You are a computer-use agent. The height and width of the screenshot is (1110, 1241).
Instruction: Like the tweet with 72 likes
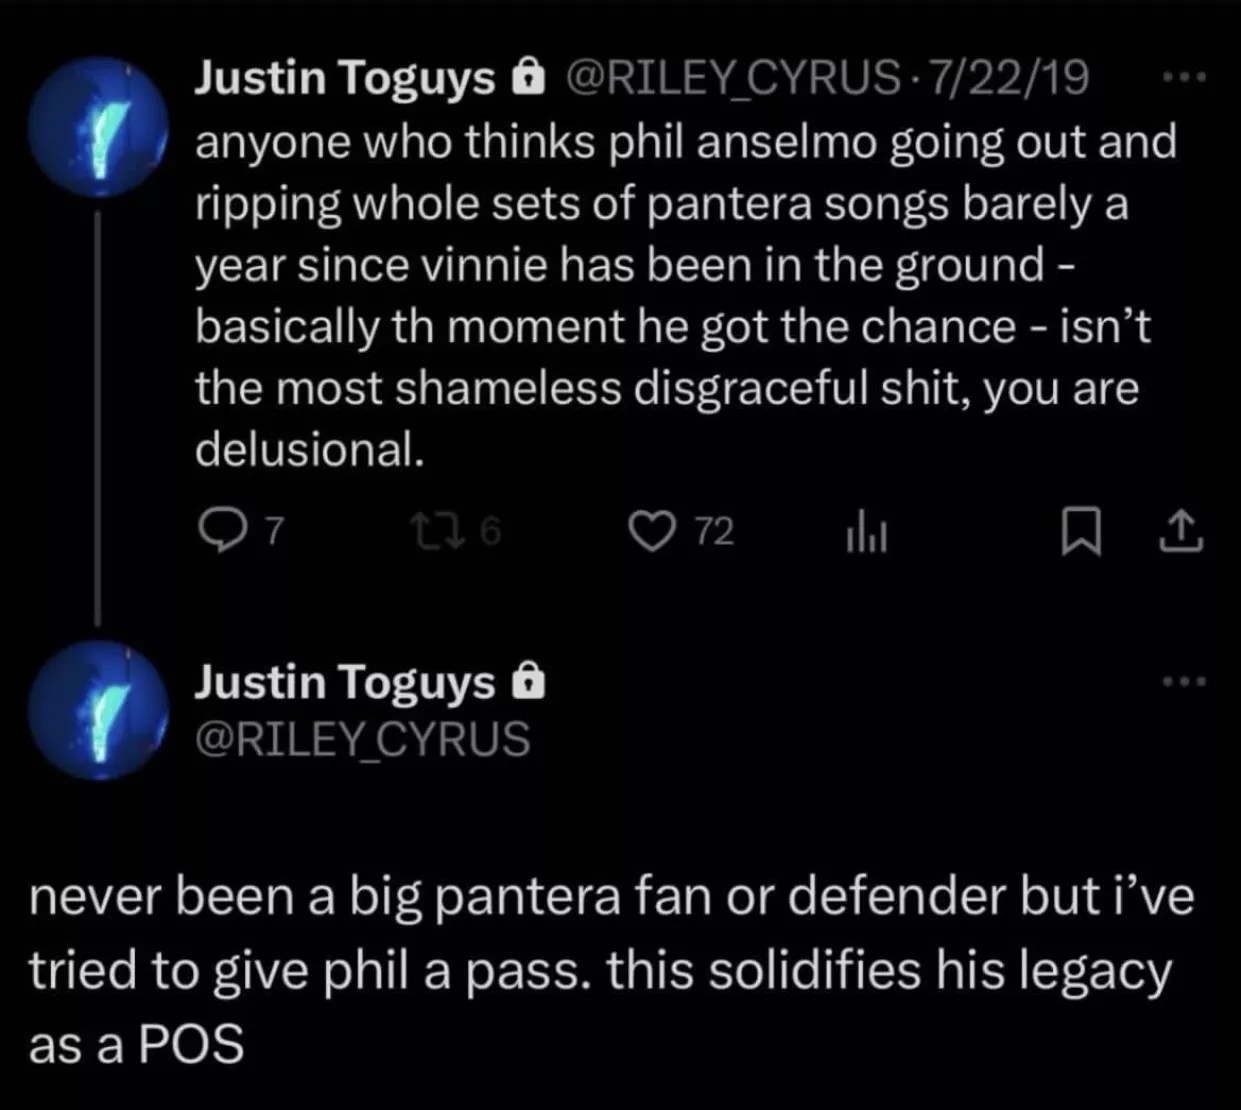click(652, 531)
